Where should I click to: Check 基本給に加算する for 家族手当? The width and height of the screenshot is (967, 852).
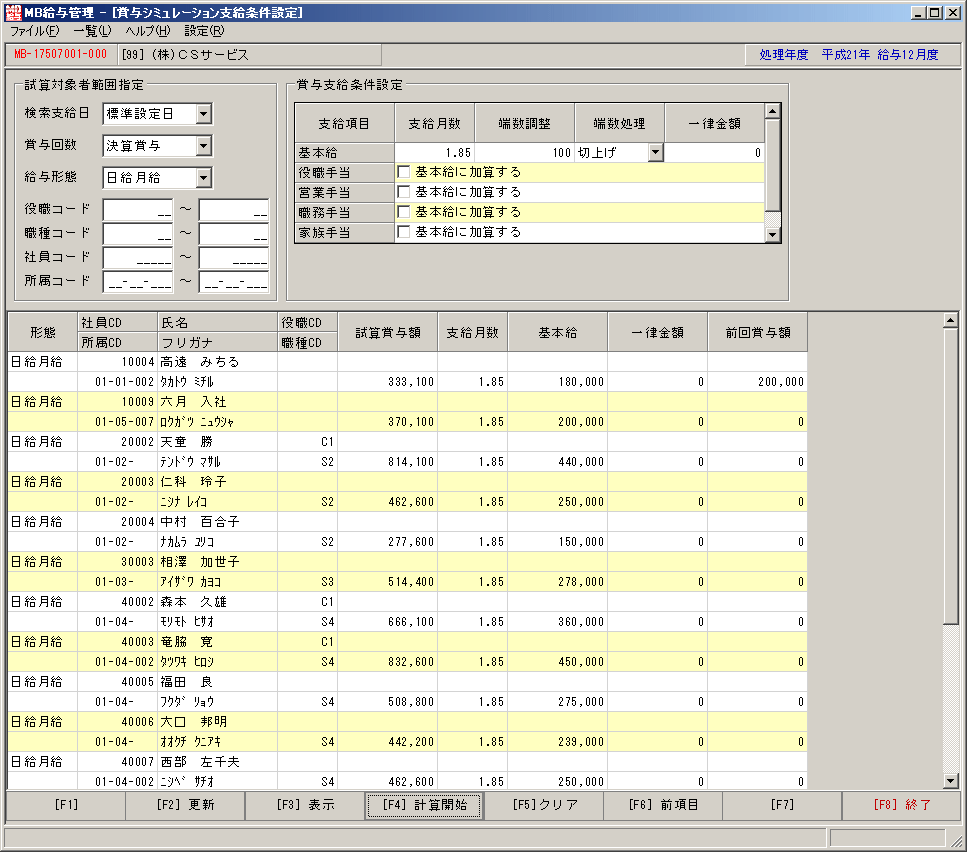coord(404,232)
